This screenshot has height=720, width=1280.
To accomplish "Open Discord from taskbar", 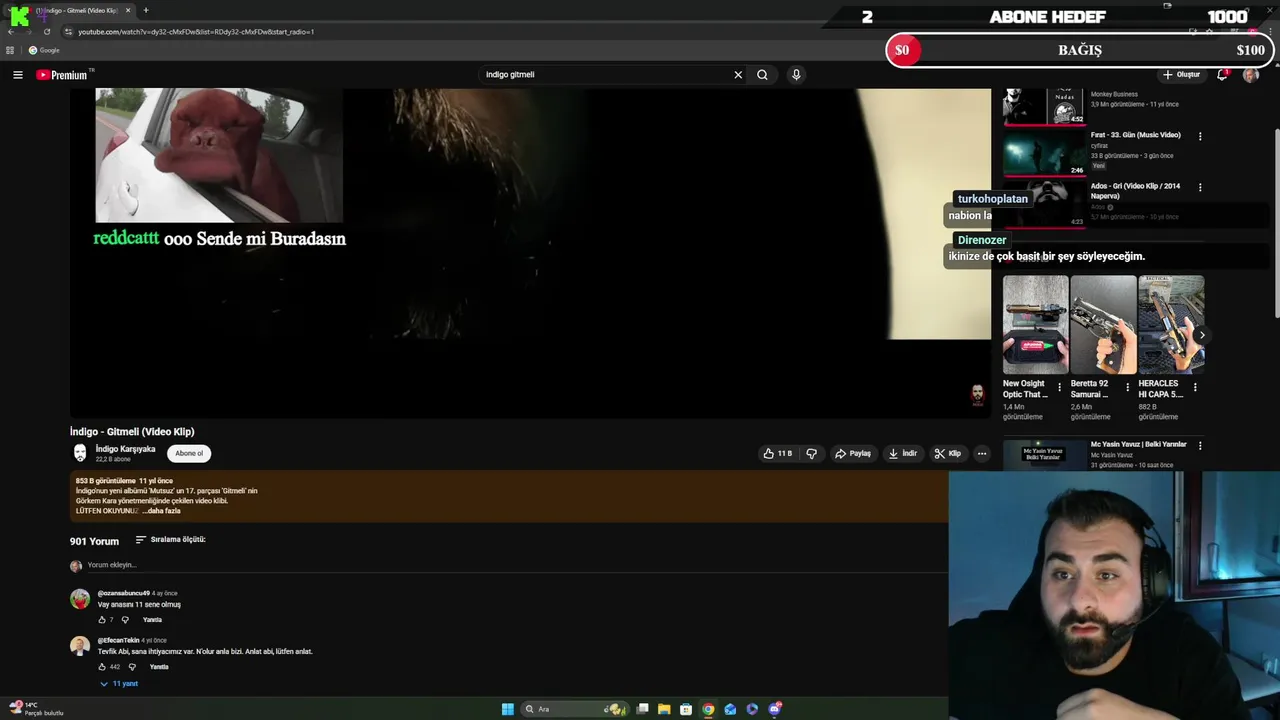I will pos(775,709).
